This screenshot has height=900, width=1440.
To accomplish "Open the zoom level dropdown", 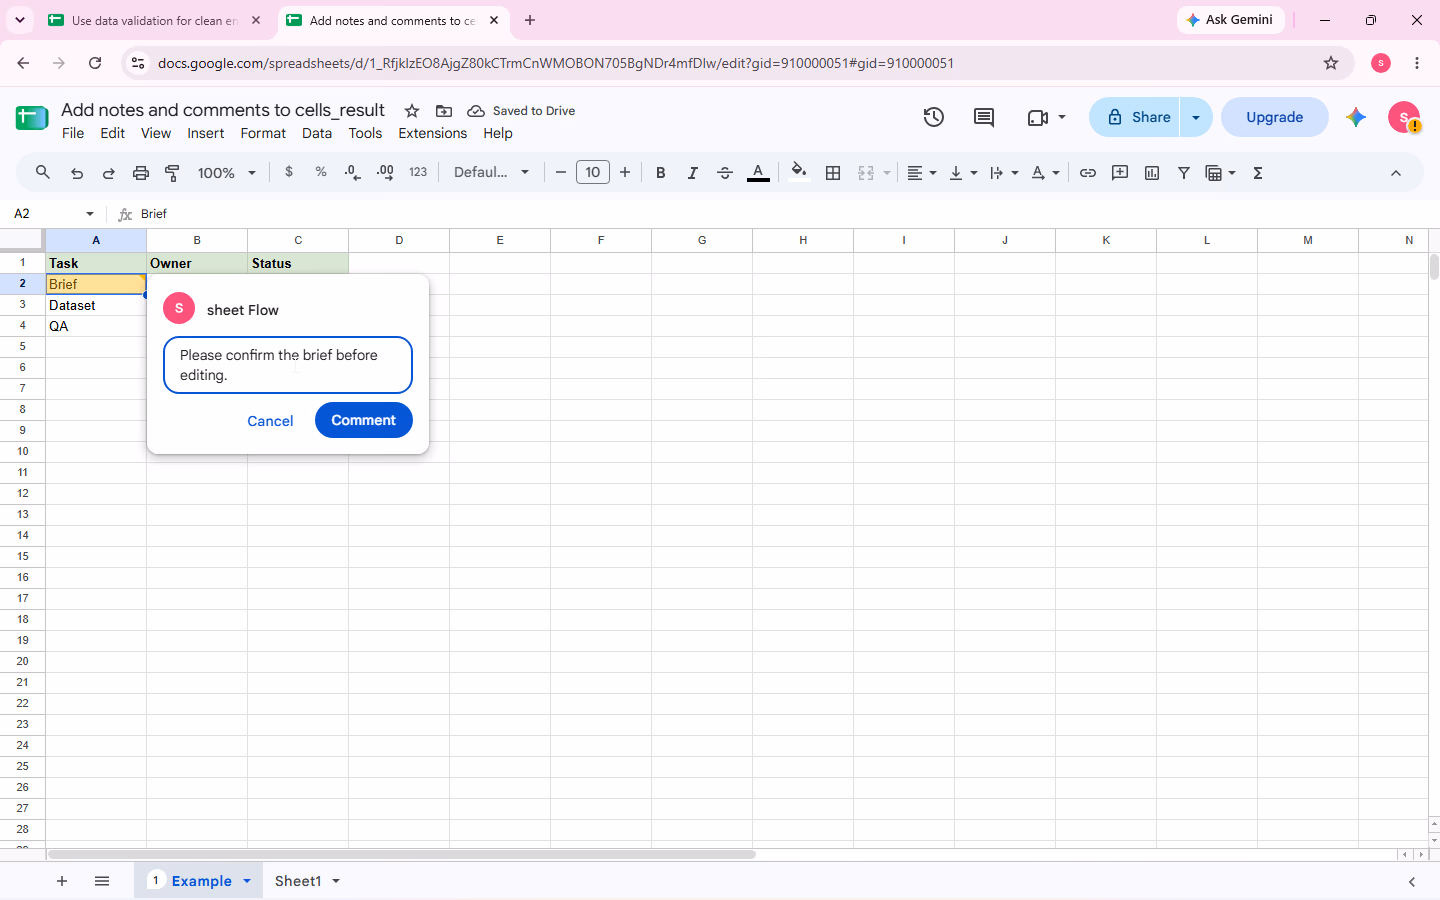I will click(227, 173).
